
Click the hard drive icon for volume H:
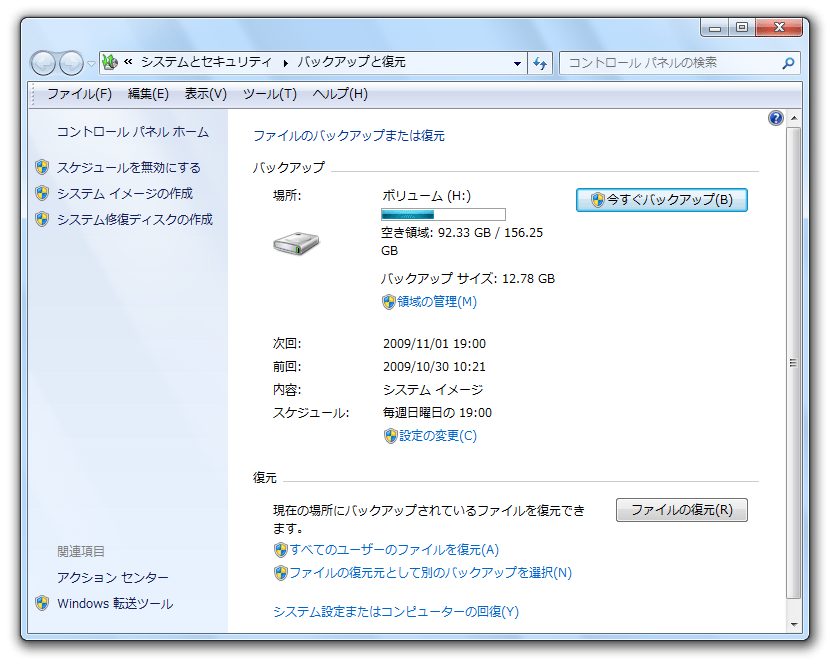click(x=296, y=243)
